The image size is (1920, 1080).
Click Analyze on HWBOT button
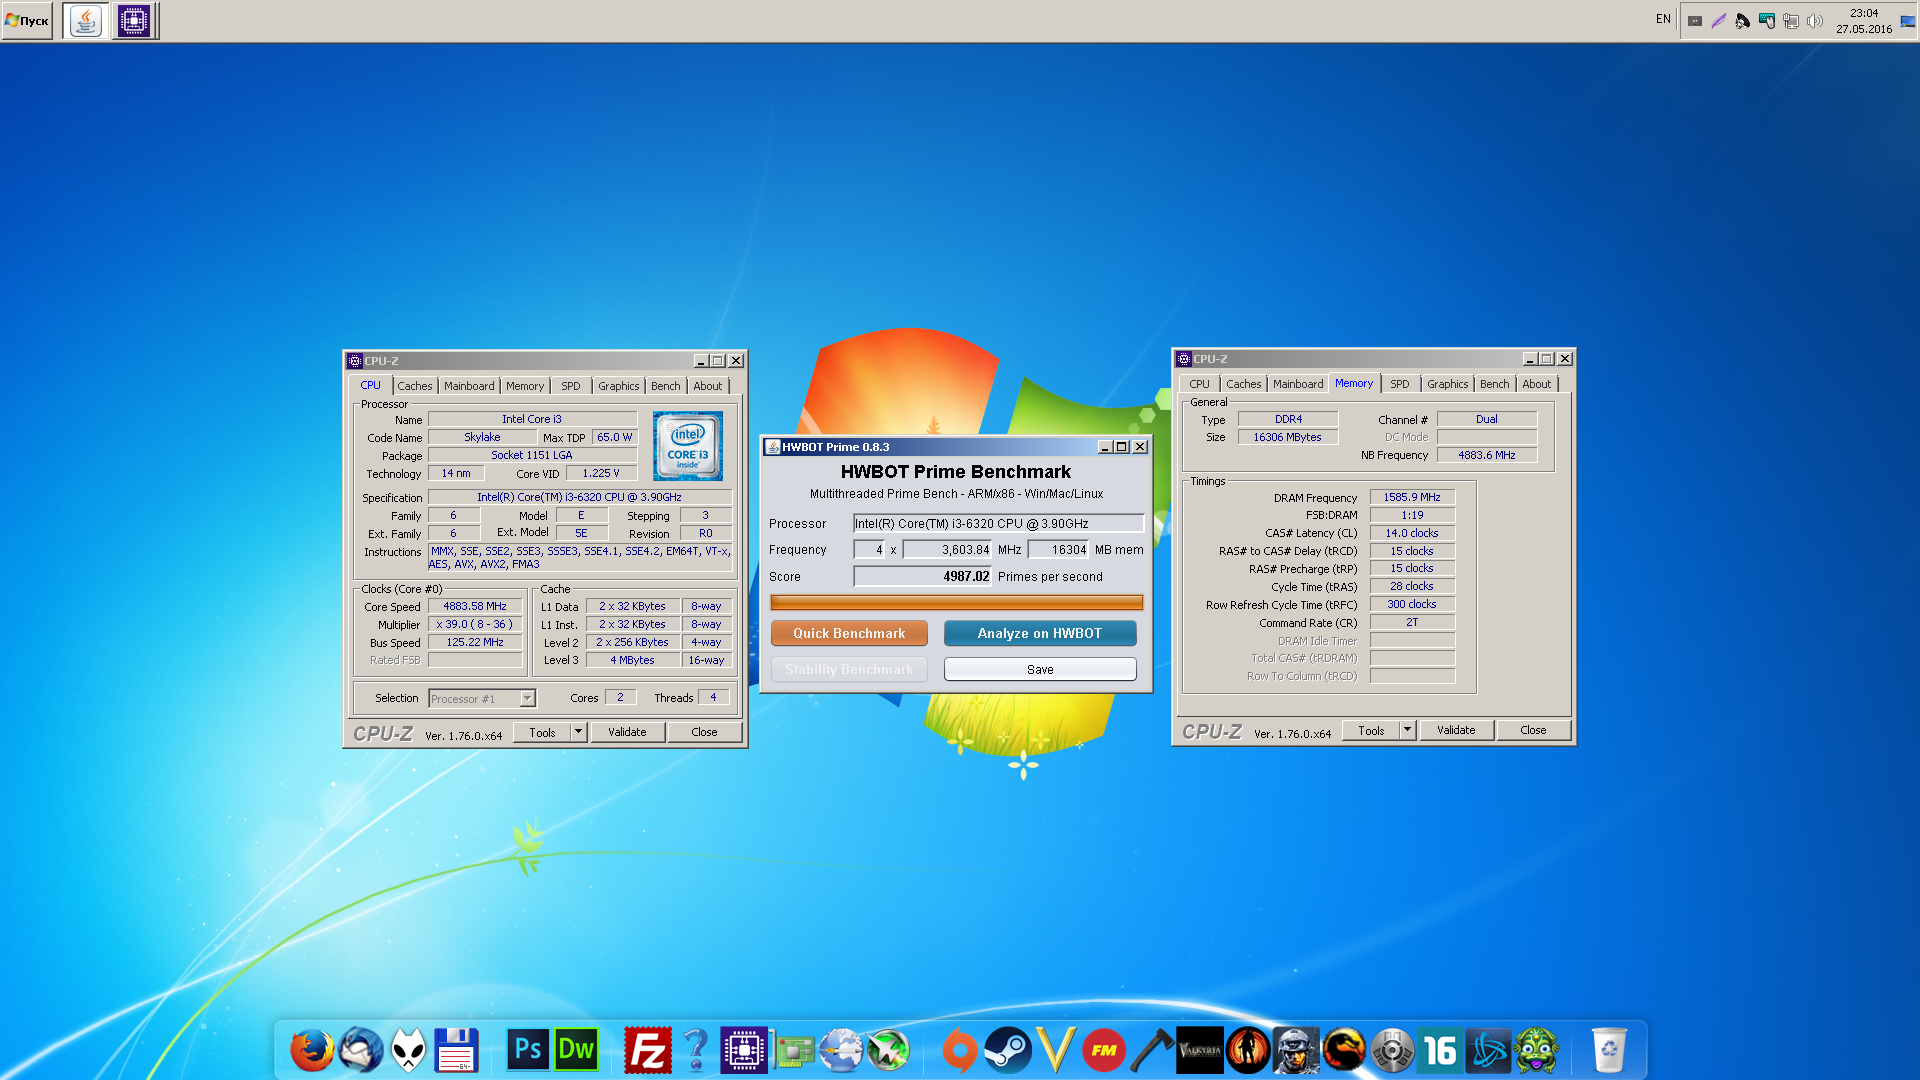[1040, 633]
